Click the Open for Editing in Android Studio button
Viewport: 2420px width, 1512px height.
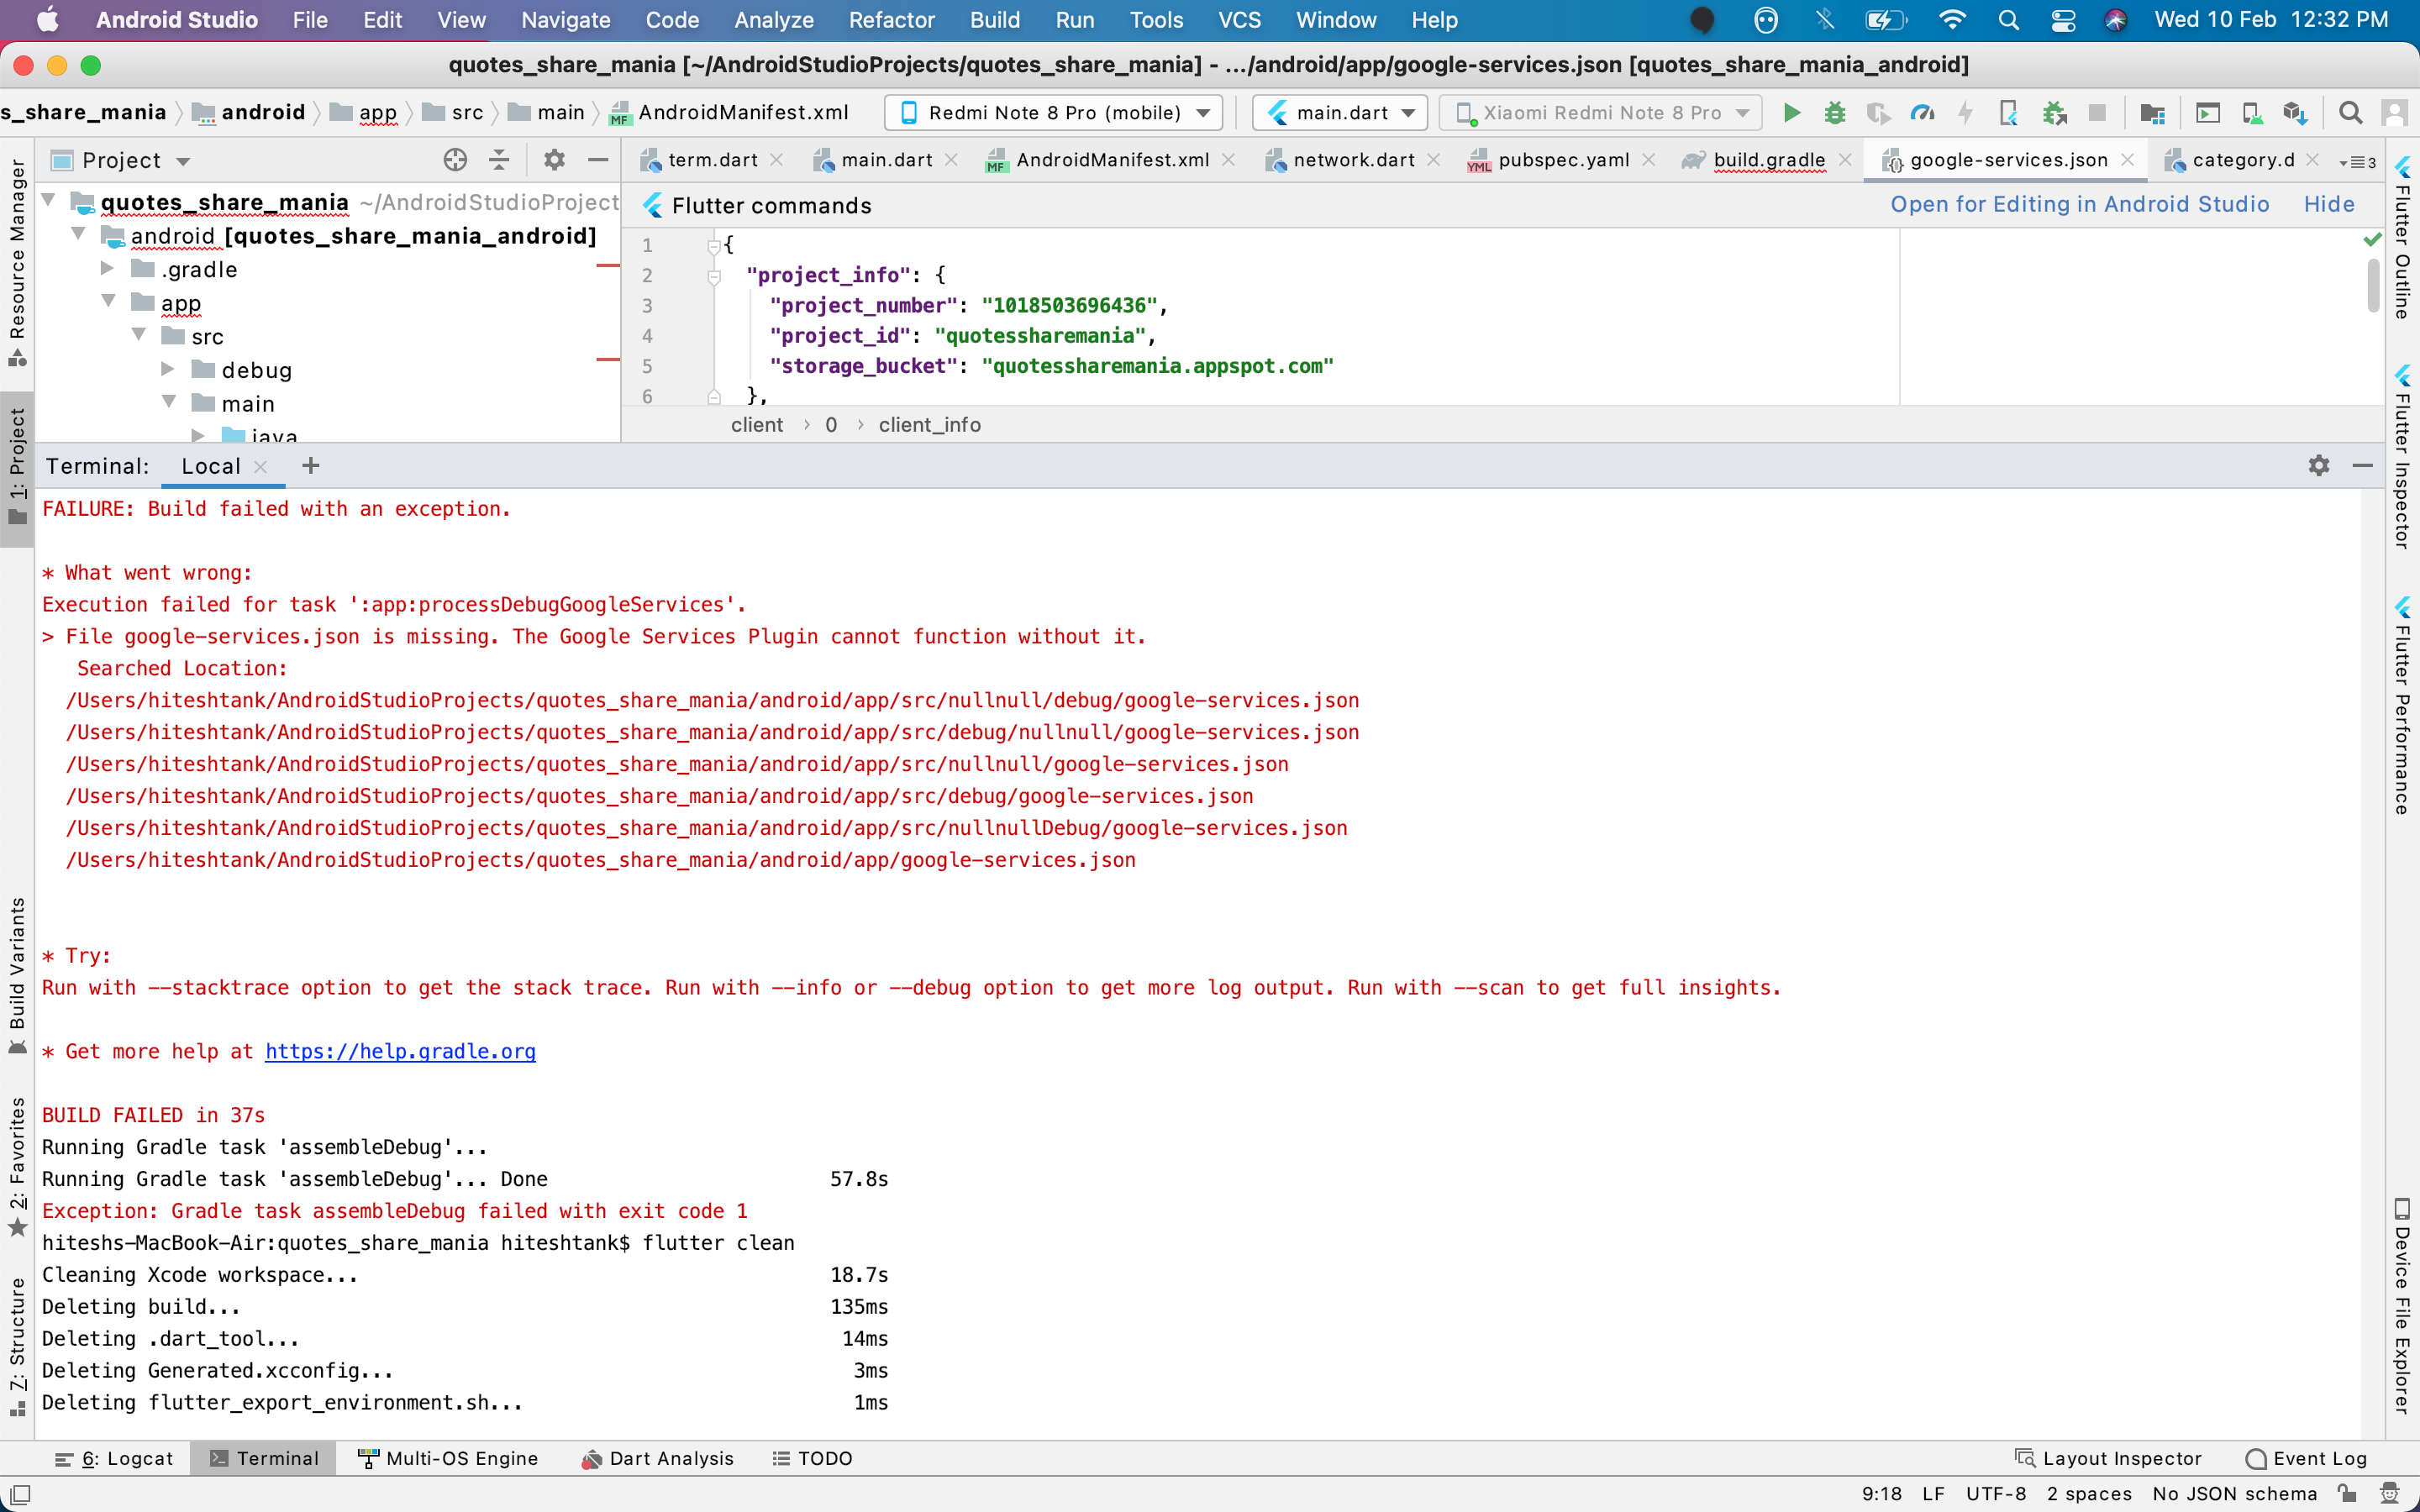(2081, 206)
